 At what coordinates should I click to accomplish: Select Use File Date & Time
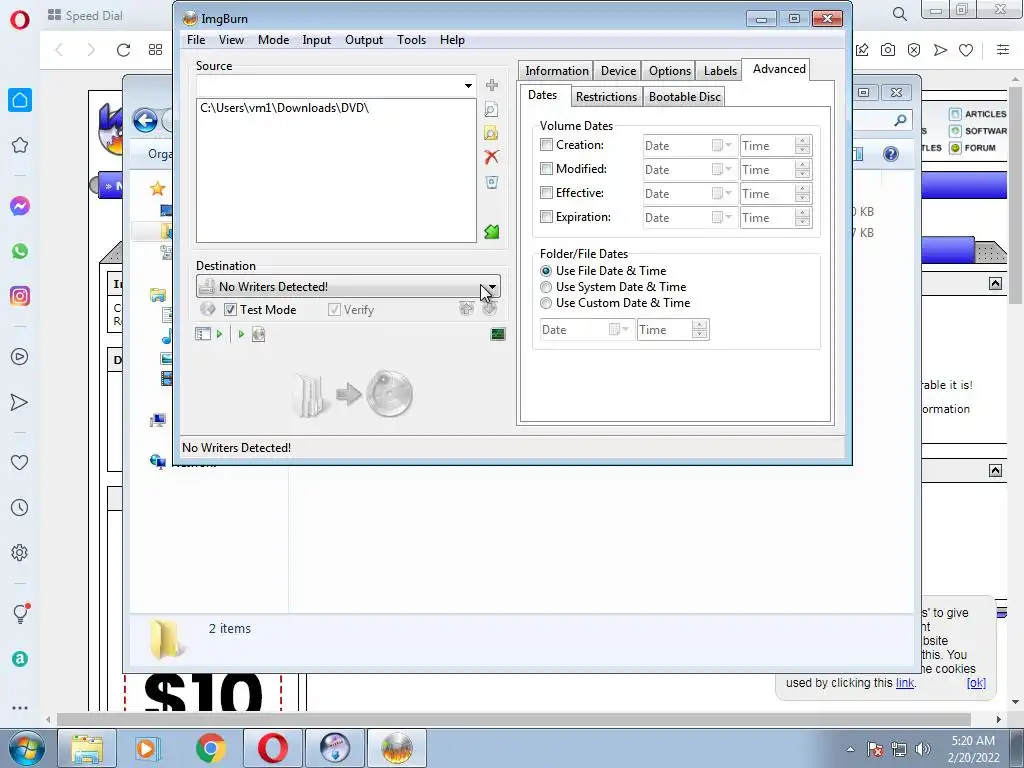point(546,270)
